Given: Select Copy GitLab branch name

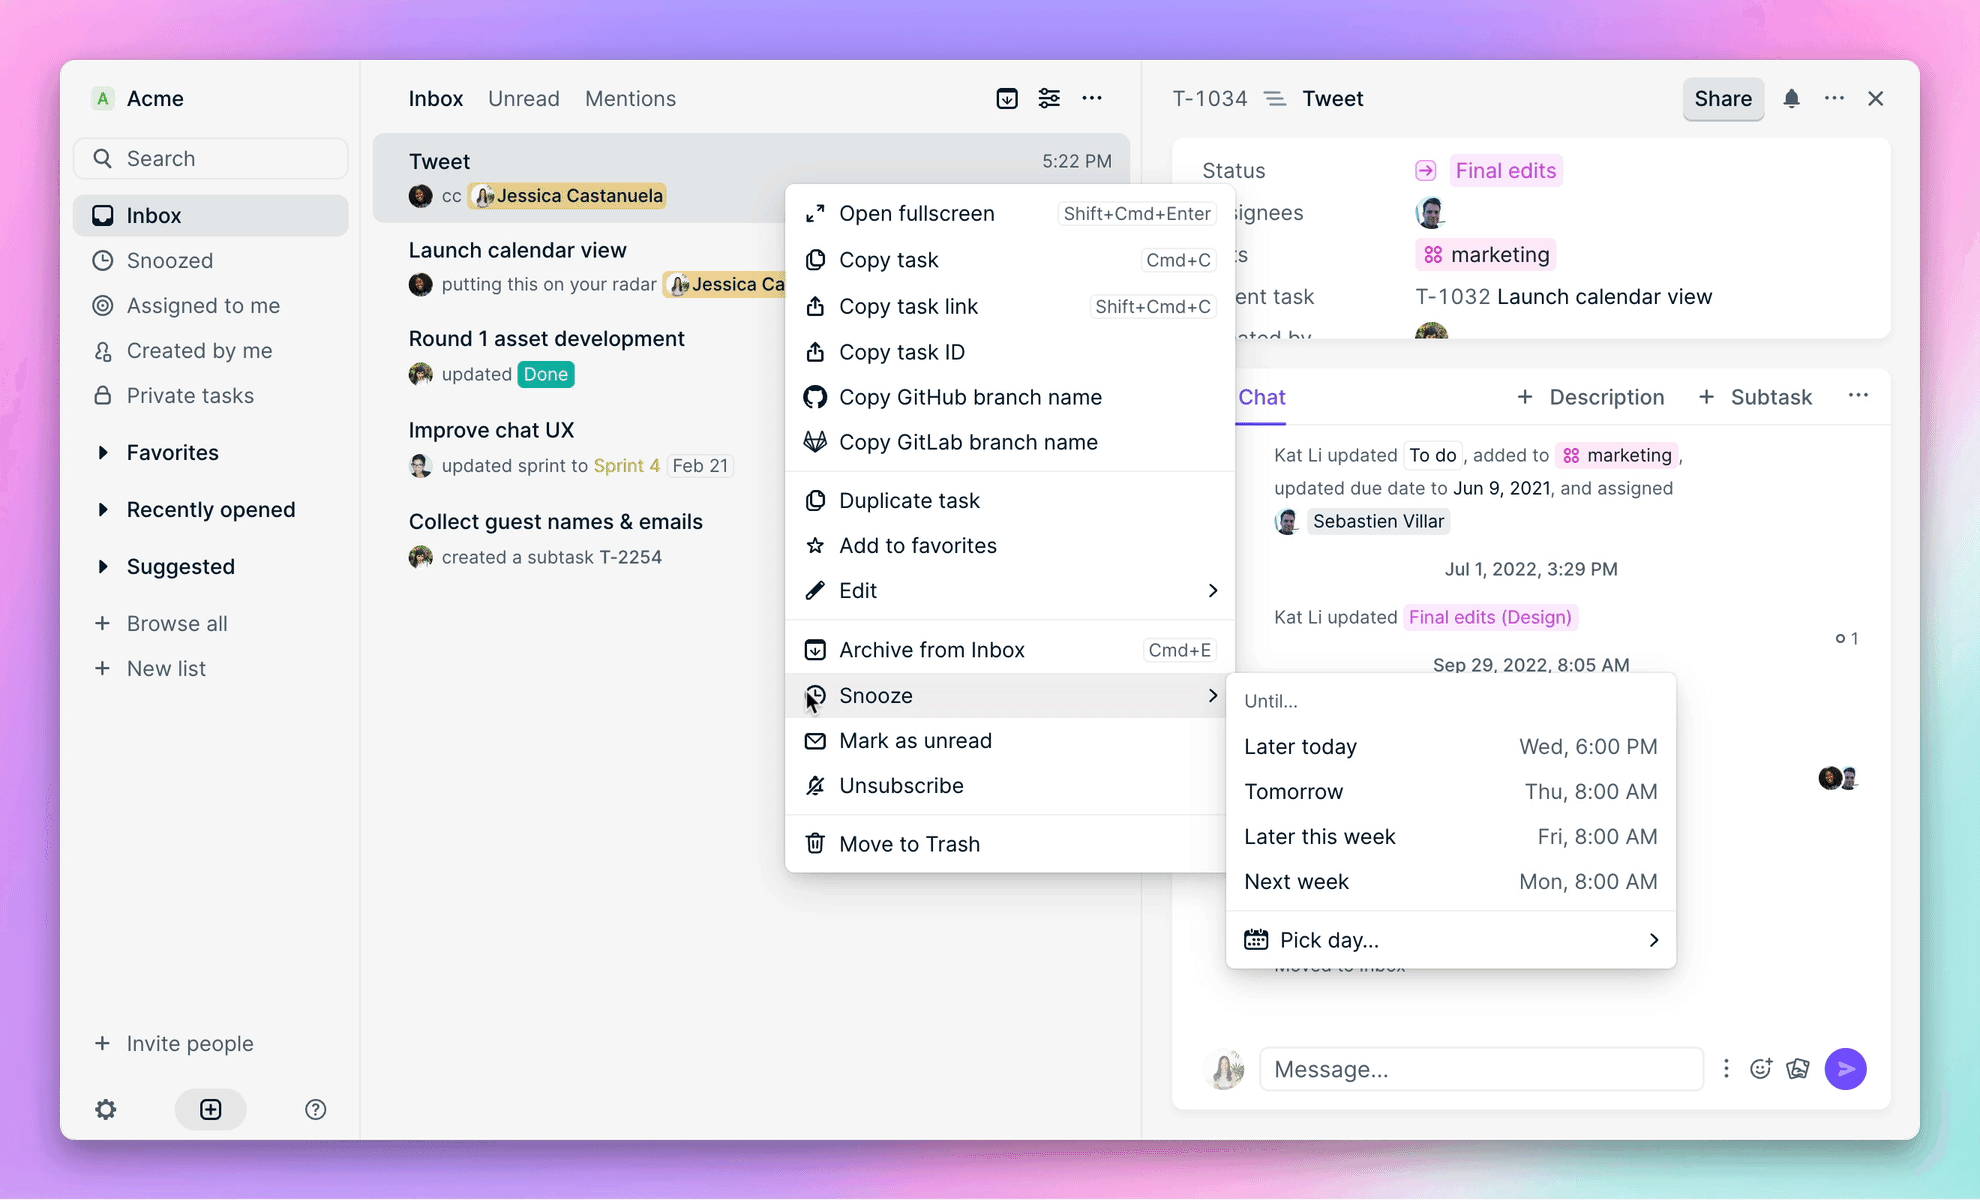Looking at the screenshot, I should coord(1010,442).
